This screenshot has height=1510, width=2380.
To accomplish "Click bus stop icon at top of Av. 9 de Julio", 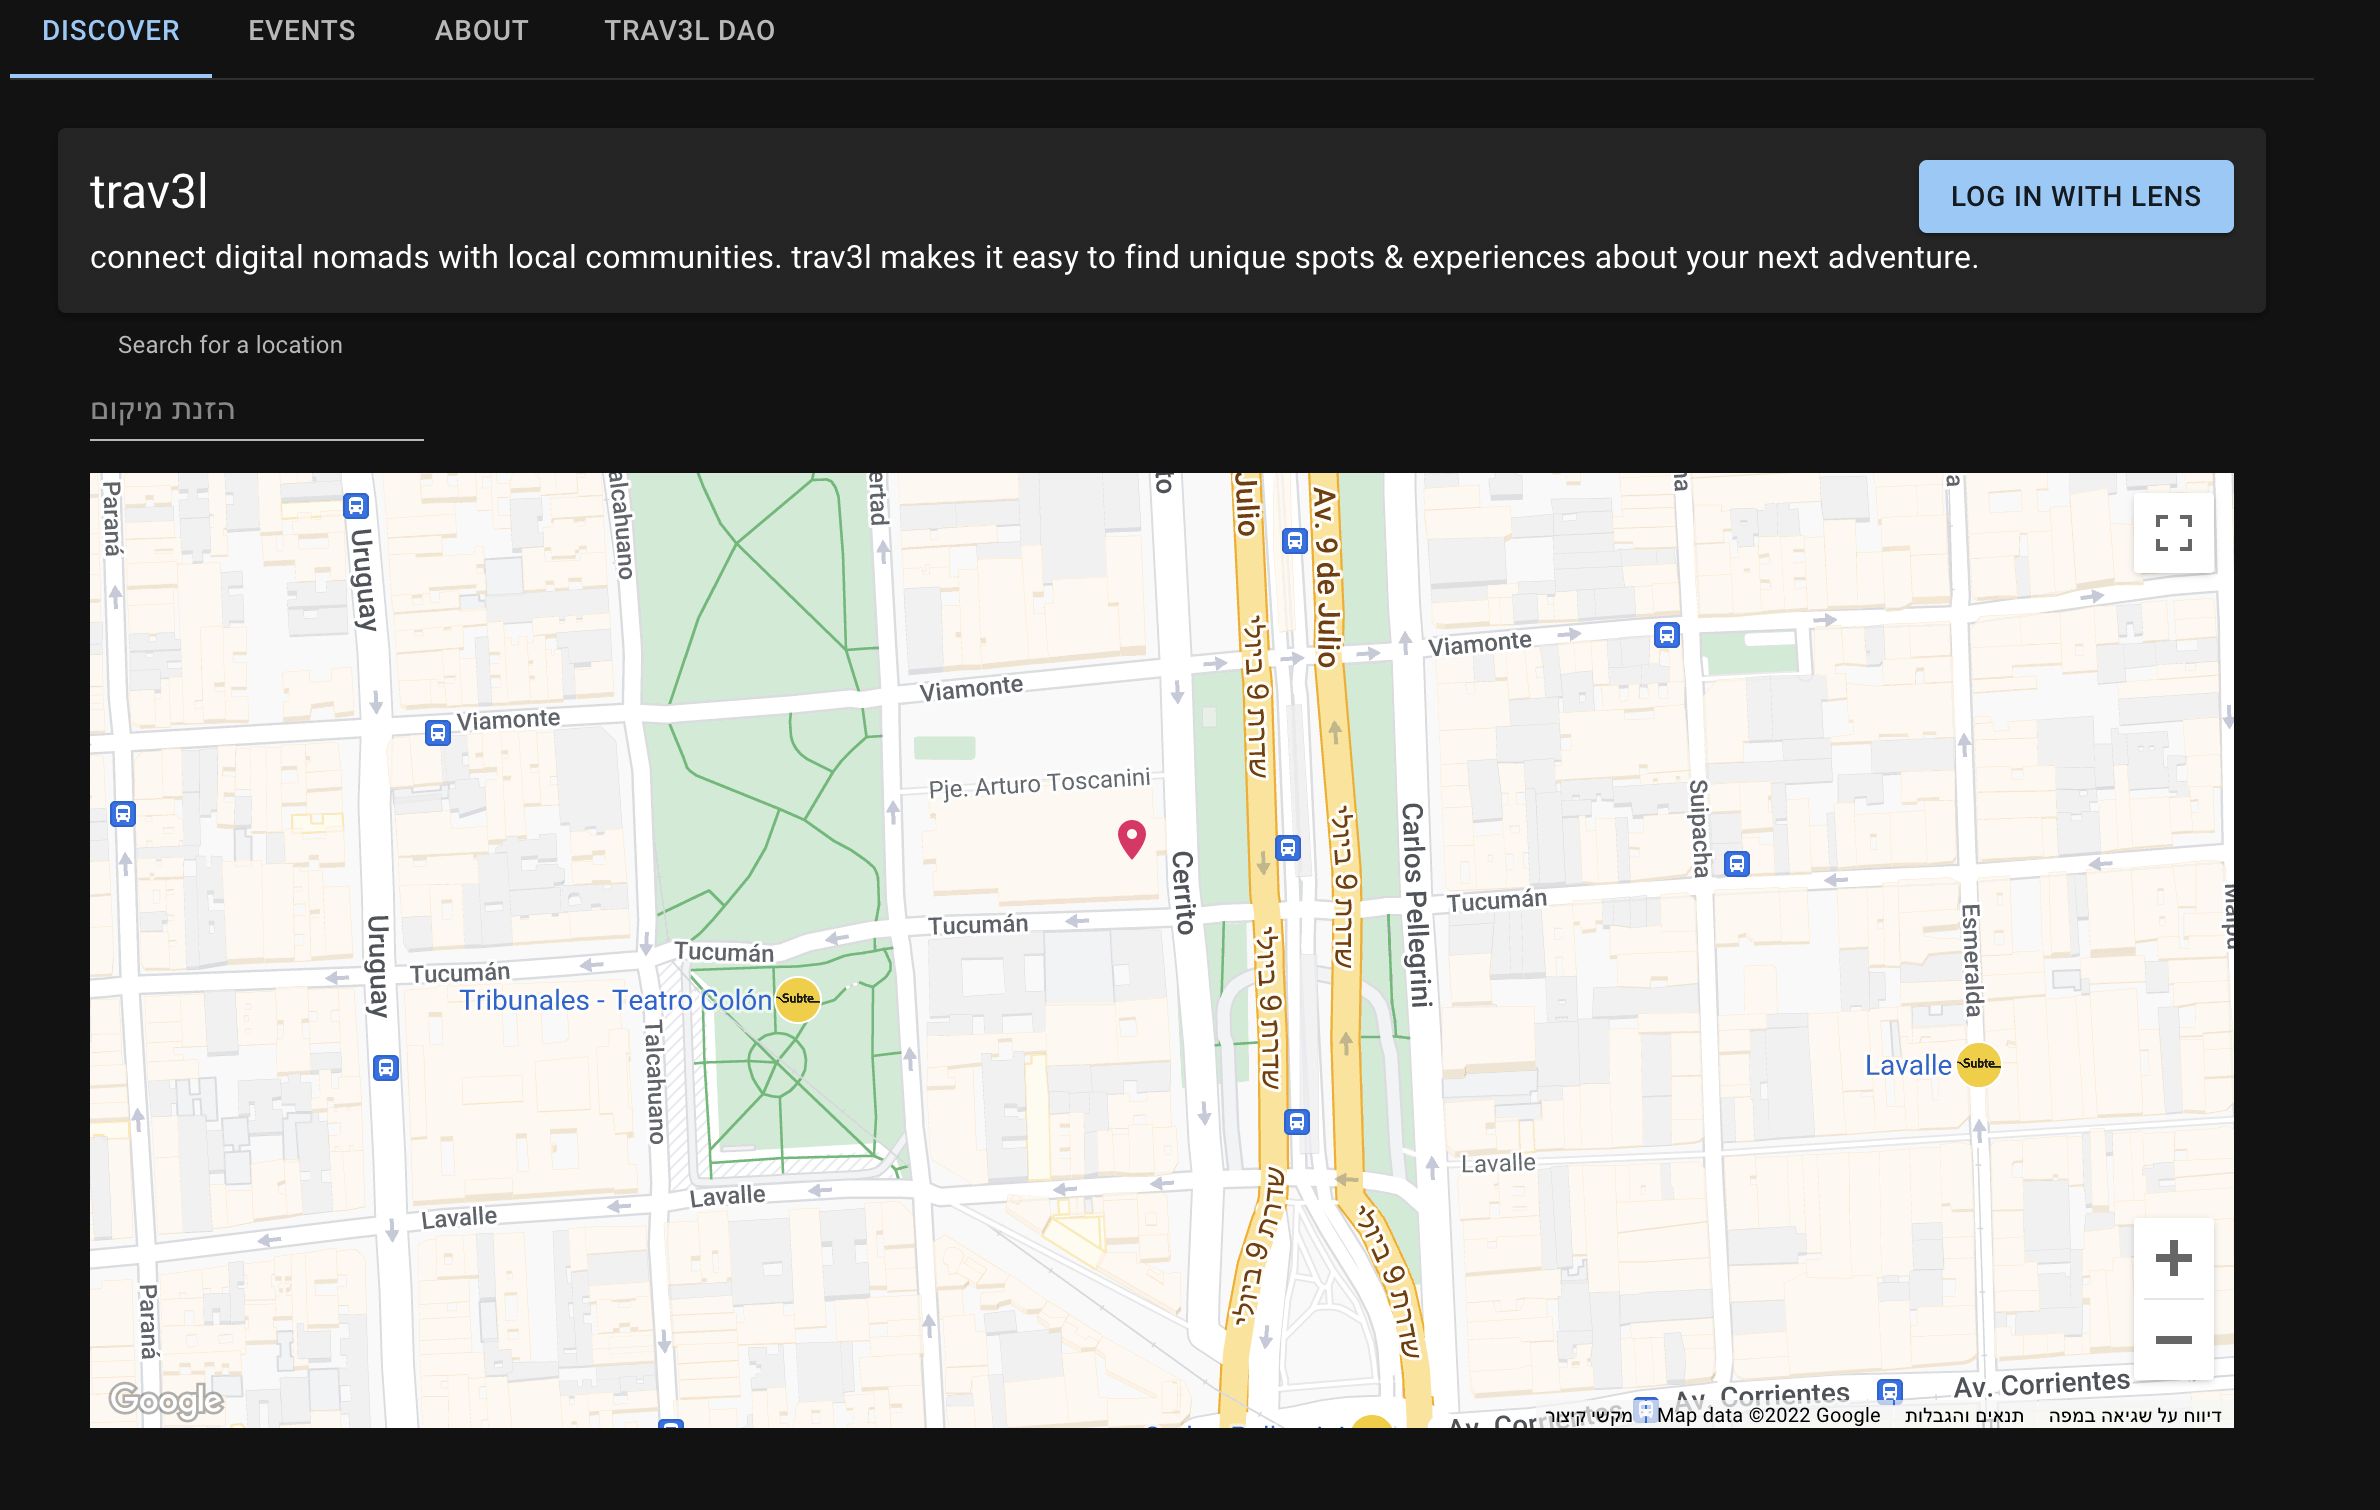I will (x=1295, y=541).
